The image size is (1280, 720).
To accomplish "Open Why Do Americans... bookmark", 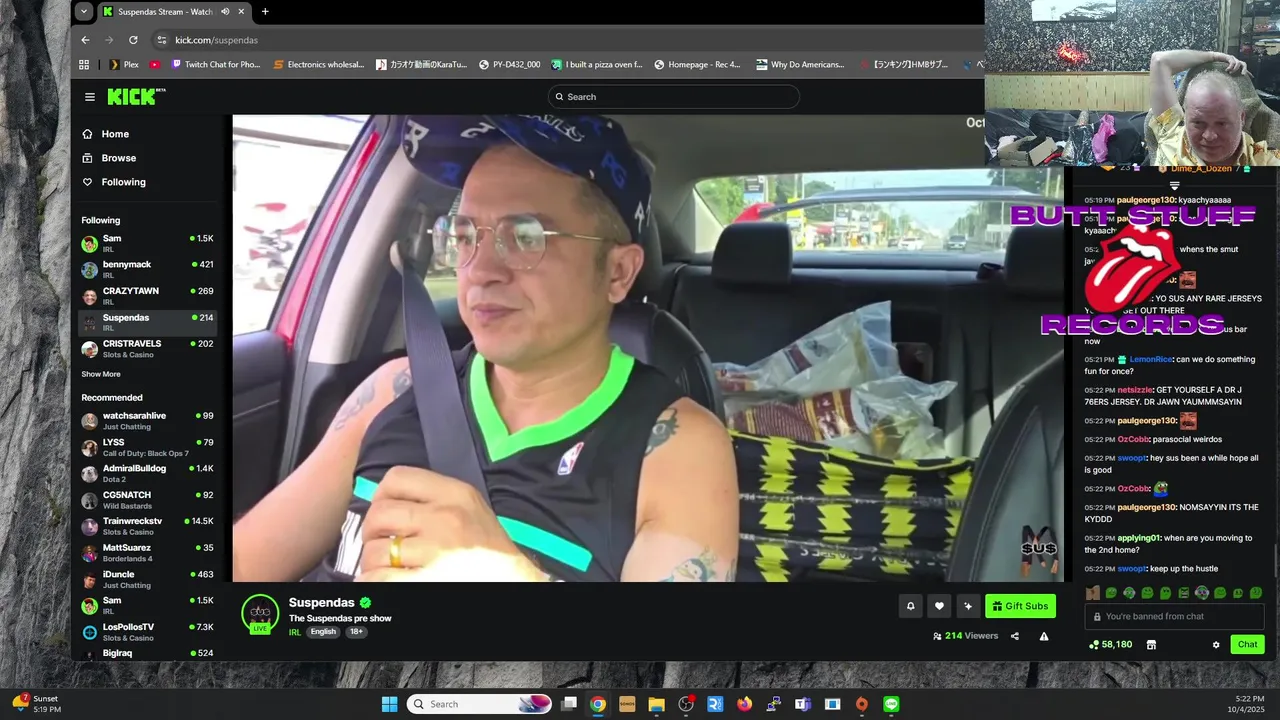I will click(x=800, y=65).
